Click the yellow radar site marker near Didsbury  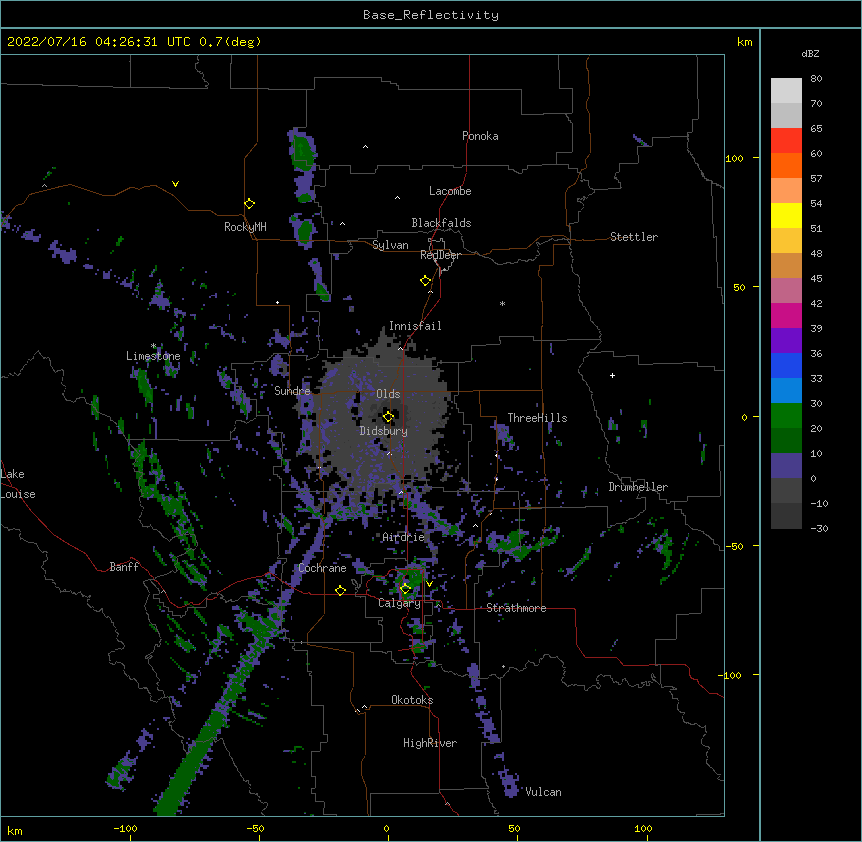[x=388, y=417]
